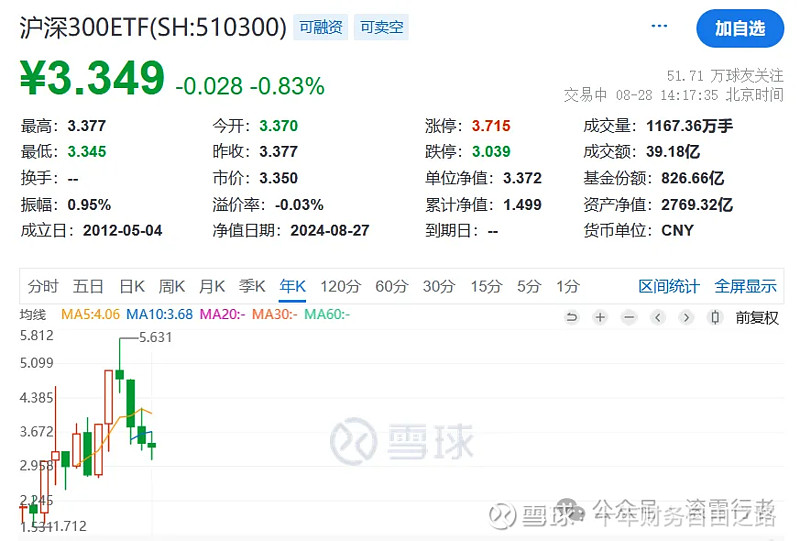This screenshot has width=800, height=541.
Task: Click the 加自选 add-to-watchlist button
Action: (740, 29)
